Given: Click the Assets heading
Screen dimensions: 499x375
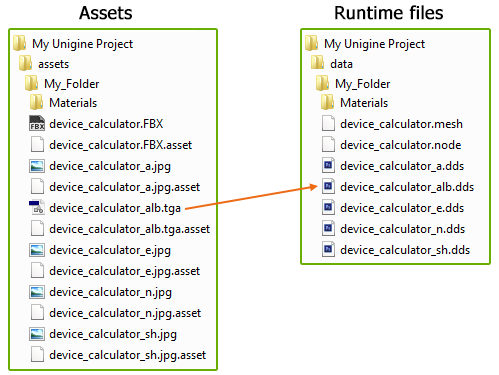Looking at the screenshot, I should (106, 13).
